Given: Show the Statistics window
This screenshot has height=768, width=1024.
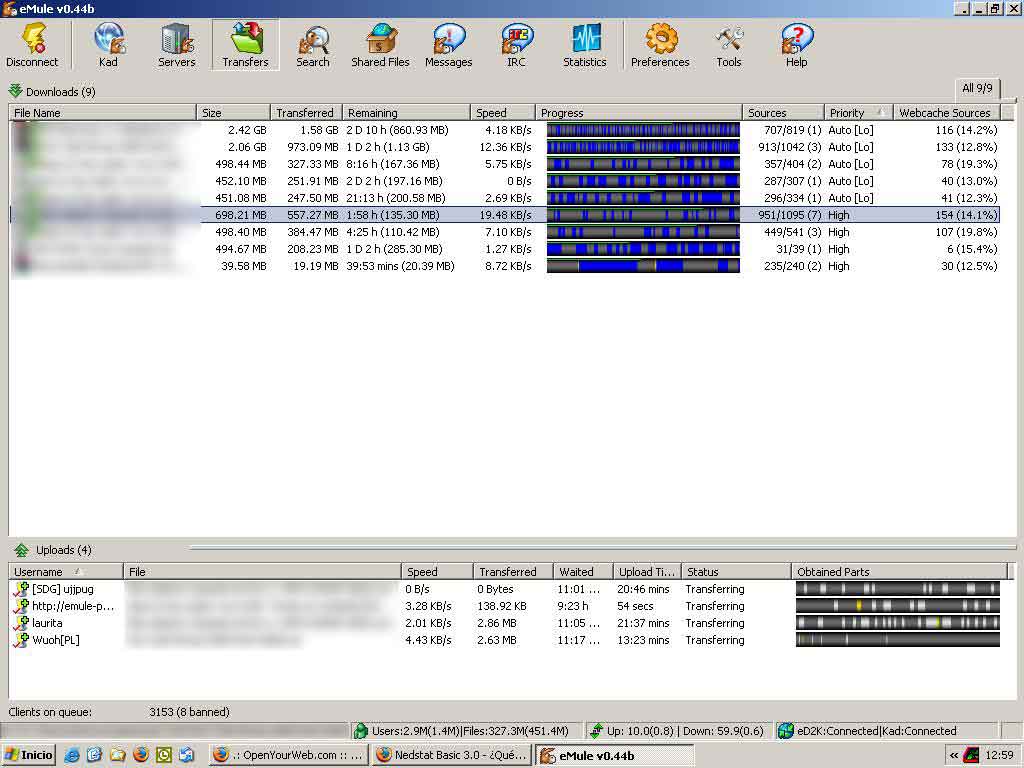Looking at the screenshot, I should pyautogui.click(x=584, y=44).
